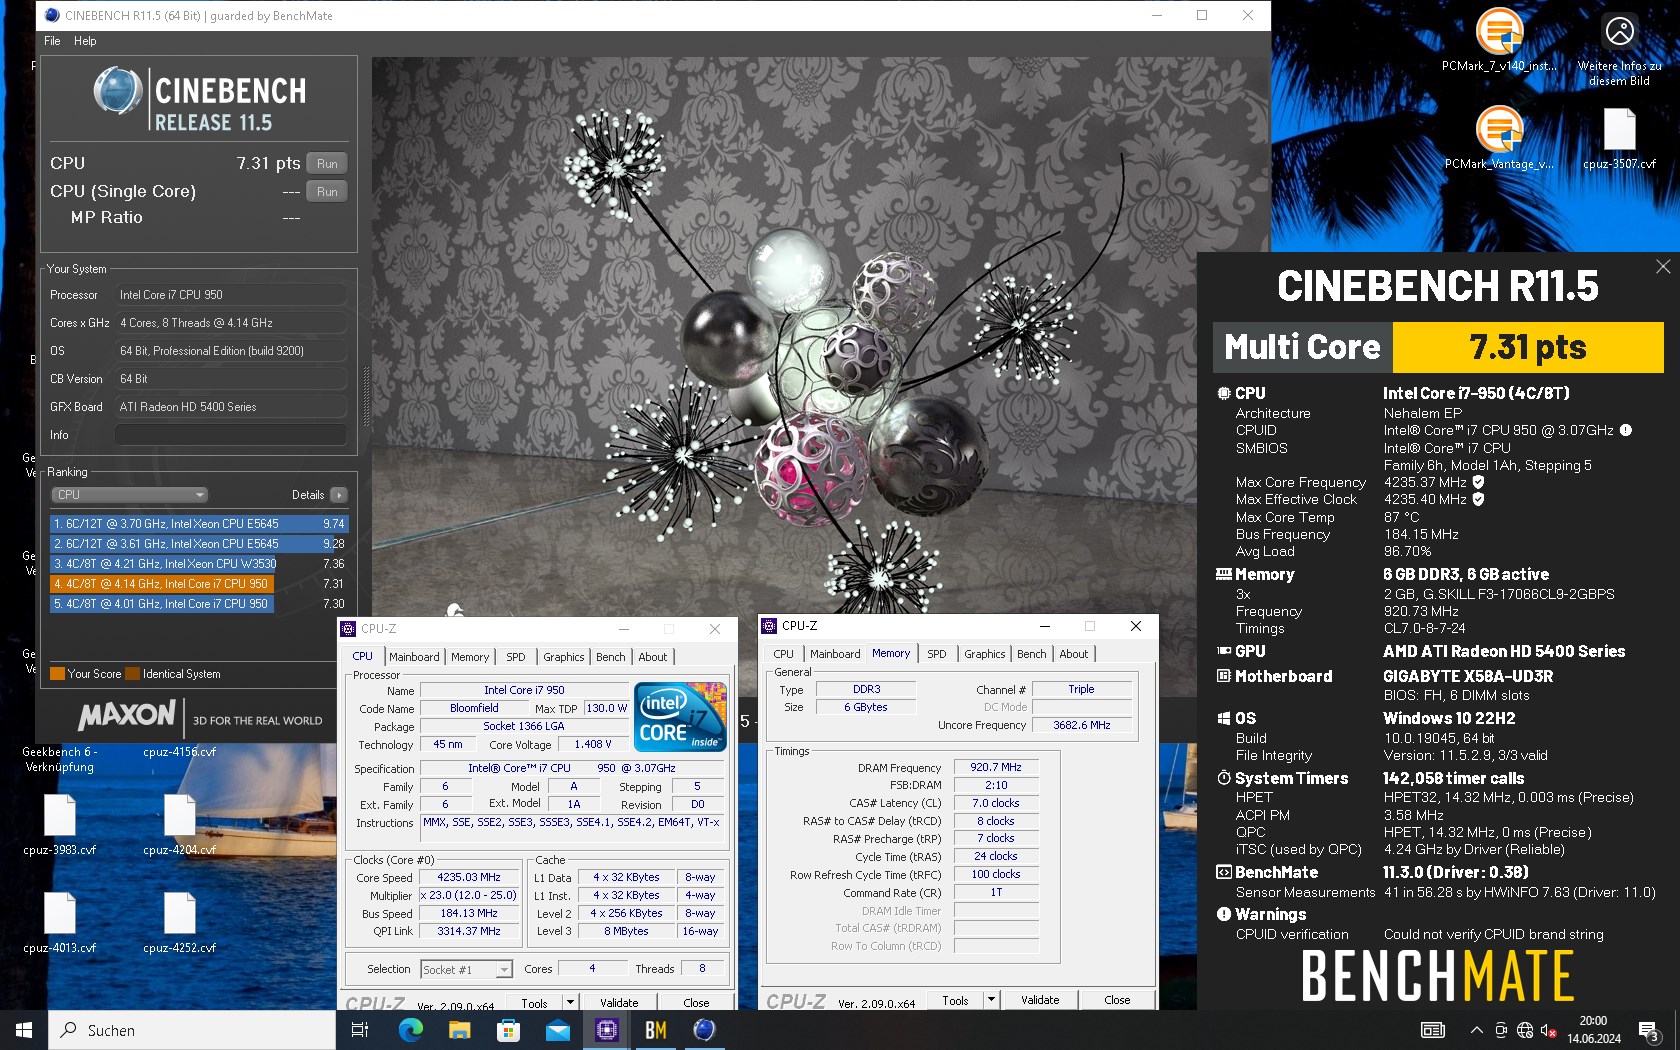Image resolution: width=1680 pixels, height=1050 pixels.
Task: Open PCMark_7 installer desktop icon
Action: click(1498, 40)
